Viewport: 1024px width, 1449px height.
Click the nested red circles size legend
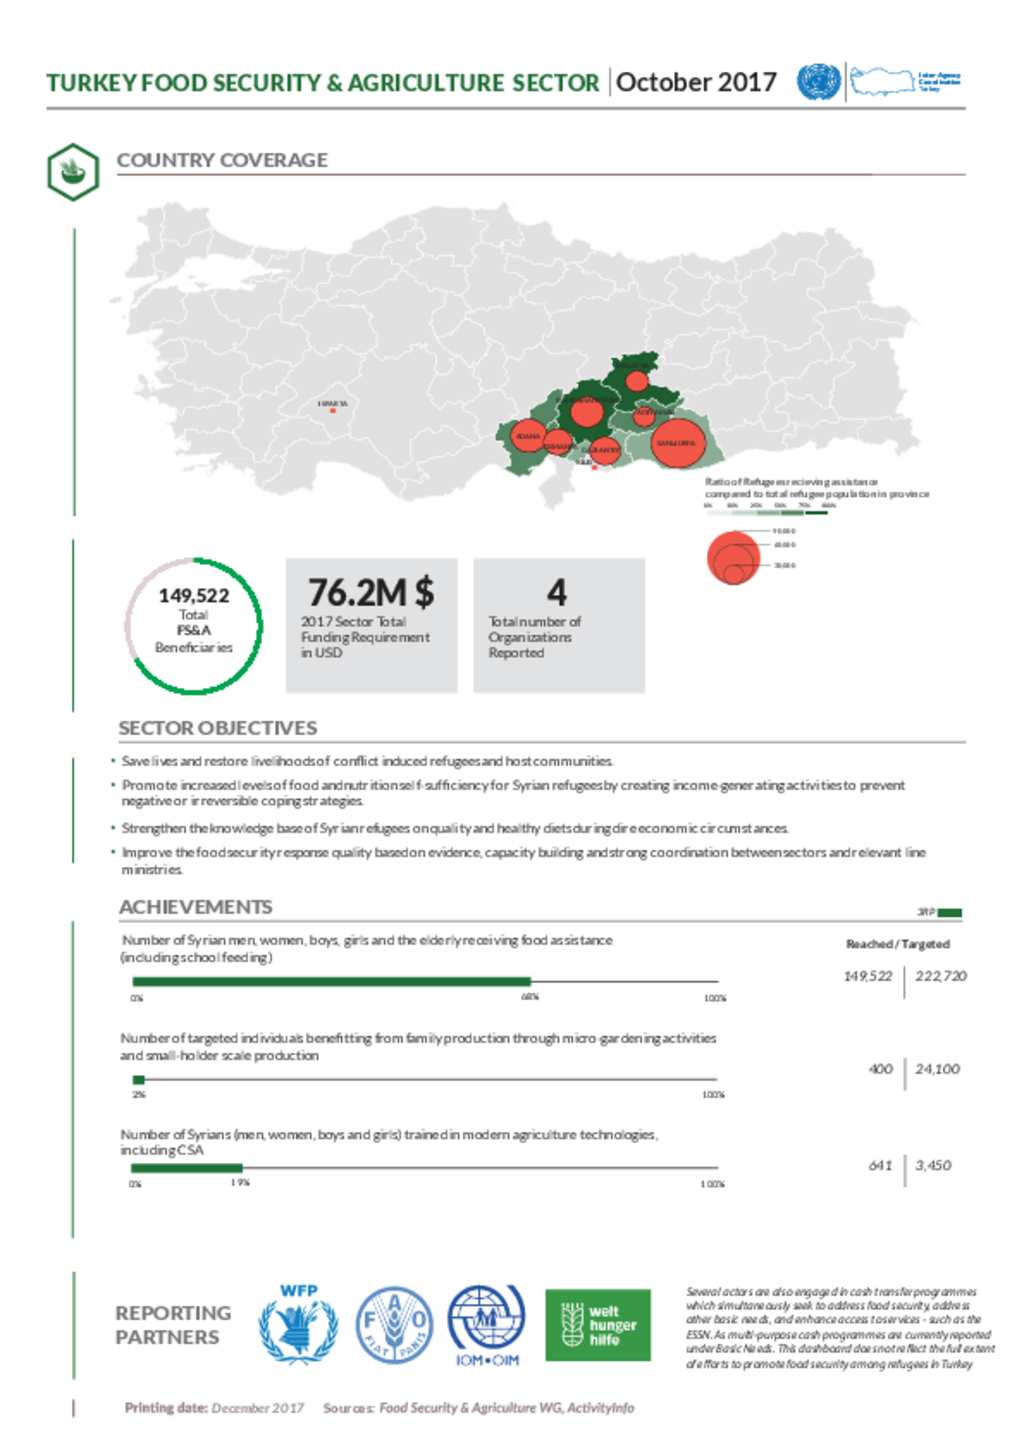[x=734, y=558]
